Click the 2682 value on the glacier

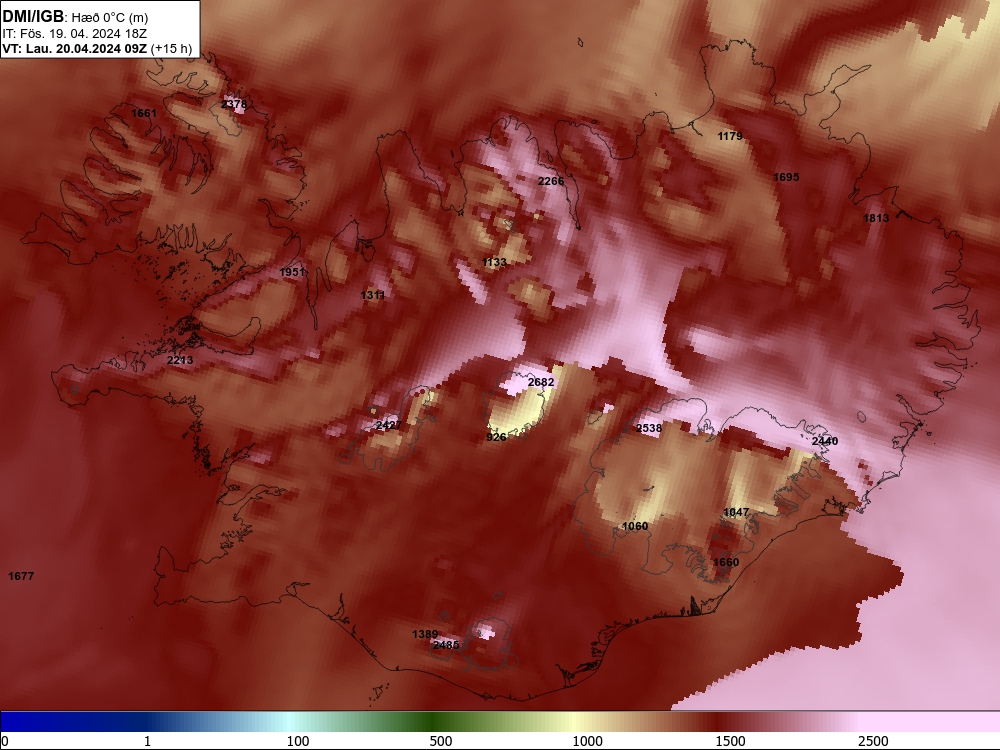click(x=541, y=381)
